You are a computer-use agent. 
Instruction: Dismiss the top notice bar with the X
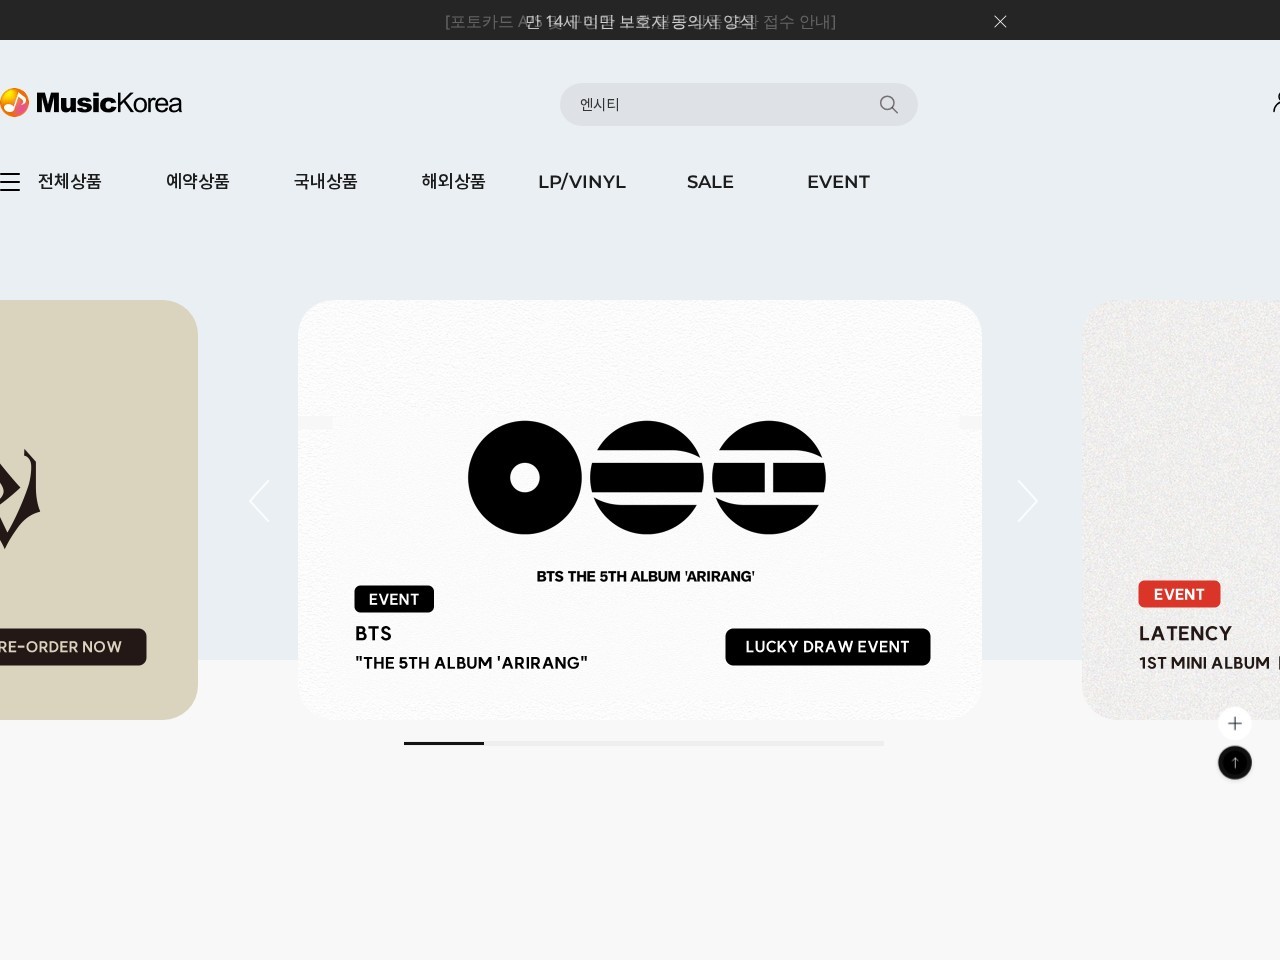1000,21
